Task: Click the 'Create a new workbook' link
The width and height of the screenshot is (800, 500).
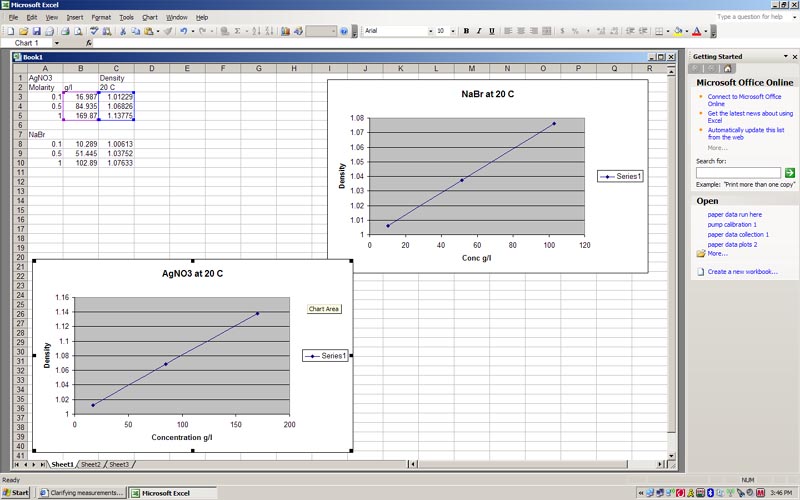Action: pos(742,272)
